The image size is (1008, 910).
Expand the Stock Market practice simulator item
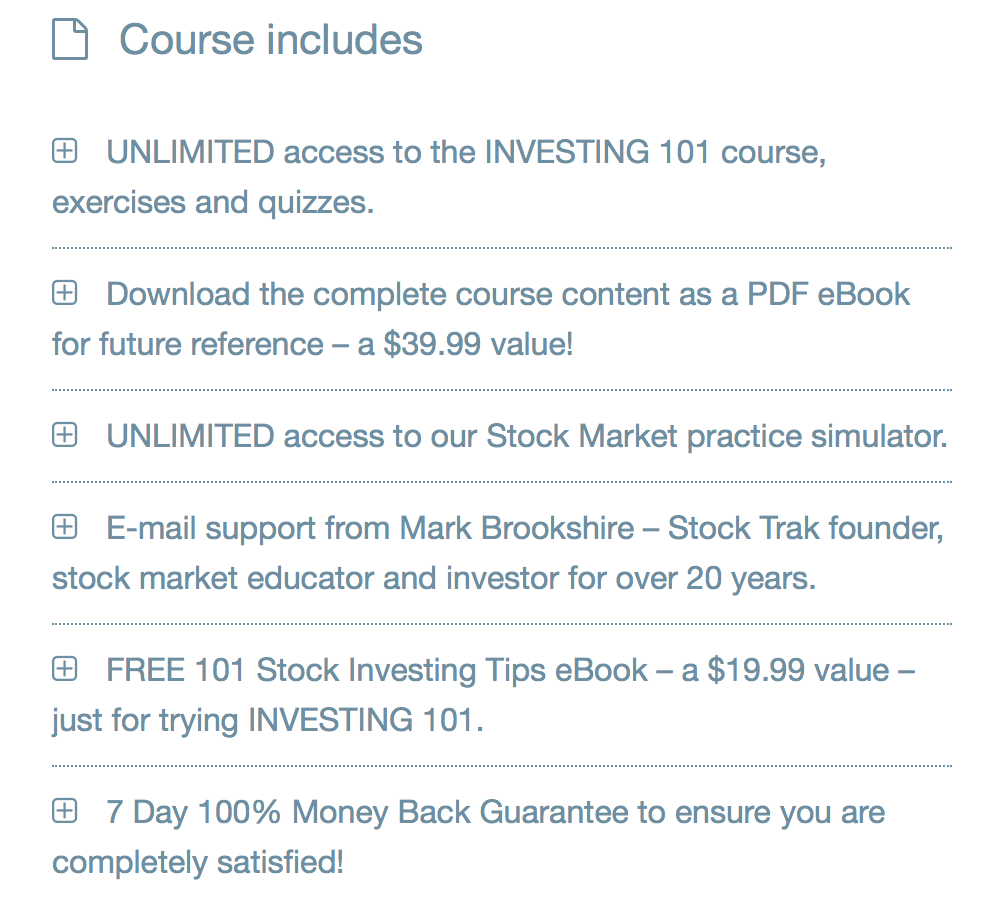(x=64, y=435)
